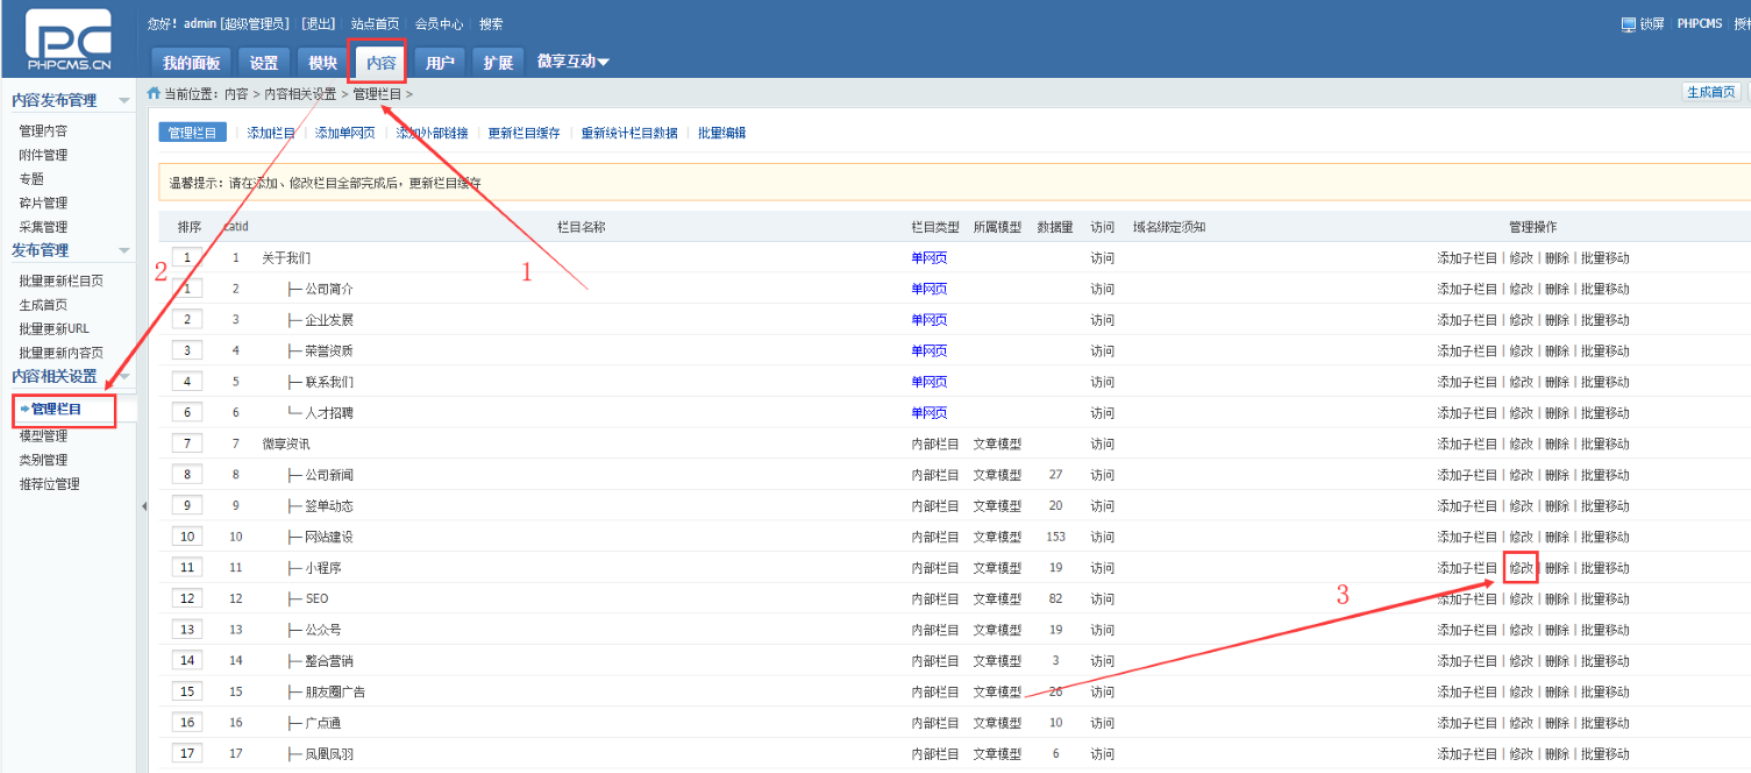Viewport: 1751px width, 773px height.
Task: Click 添加子栏目 for 关于我们 row
Action: pyautogui.click(x=1467, y=258)
